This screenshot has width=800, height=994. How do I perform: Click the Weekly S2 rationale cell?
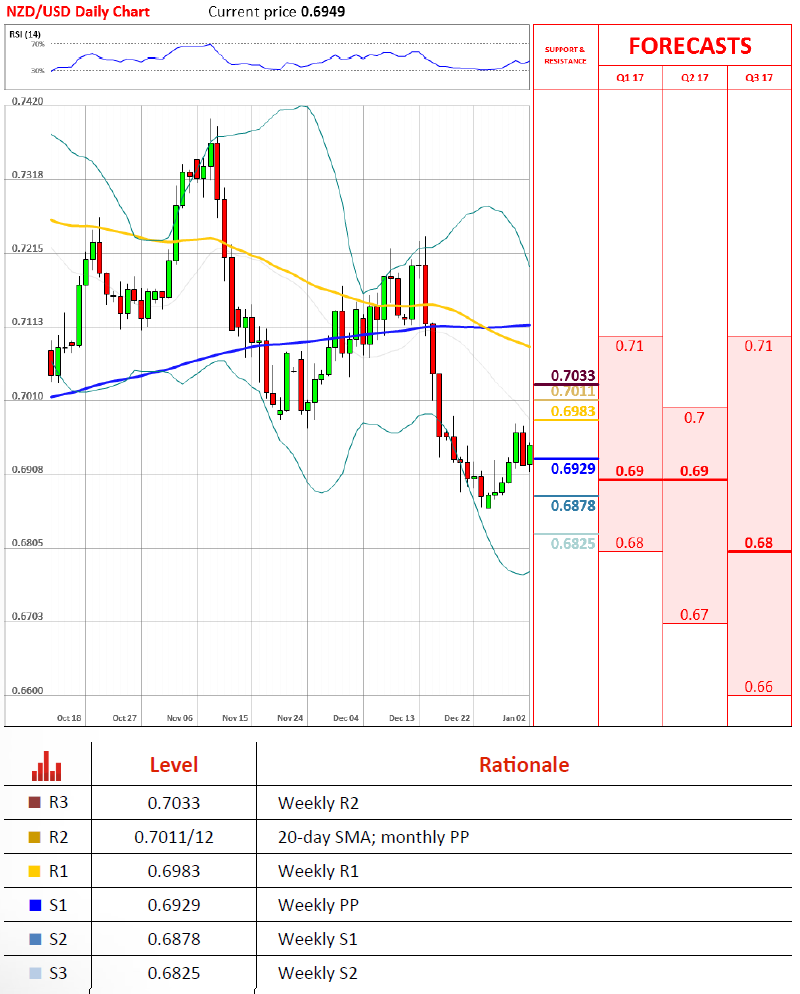point(318,973)
